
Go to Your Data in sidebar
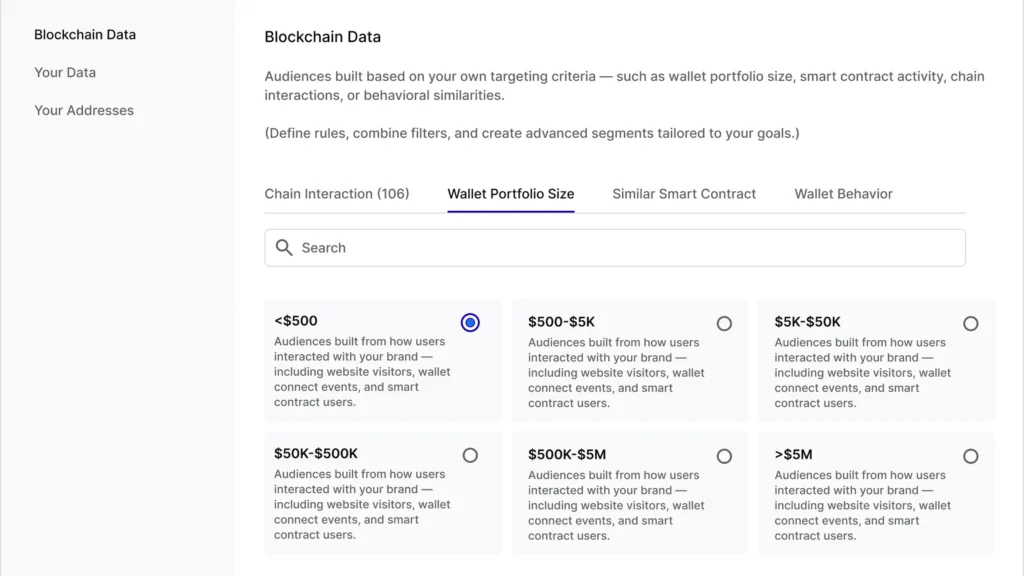tap(65, 73)
